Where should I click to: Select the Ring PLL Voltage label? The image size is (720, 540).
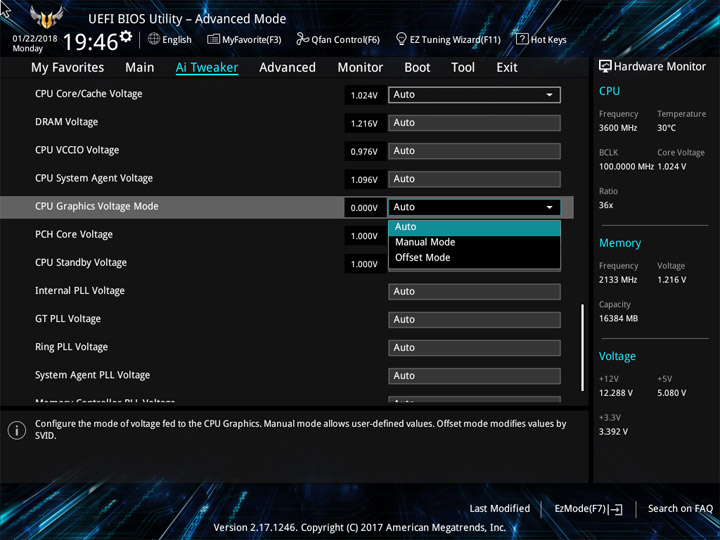72,347
